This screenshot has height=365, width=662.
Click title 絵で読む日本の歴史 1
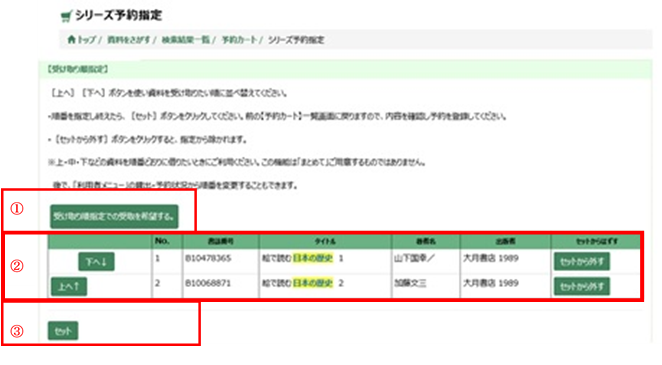click(303, 258)
